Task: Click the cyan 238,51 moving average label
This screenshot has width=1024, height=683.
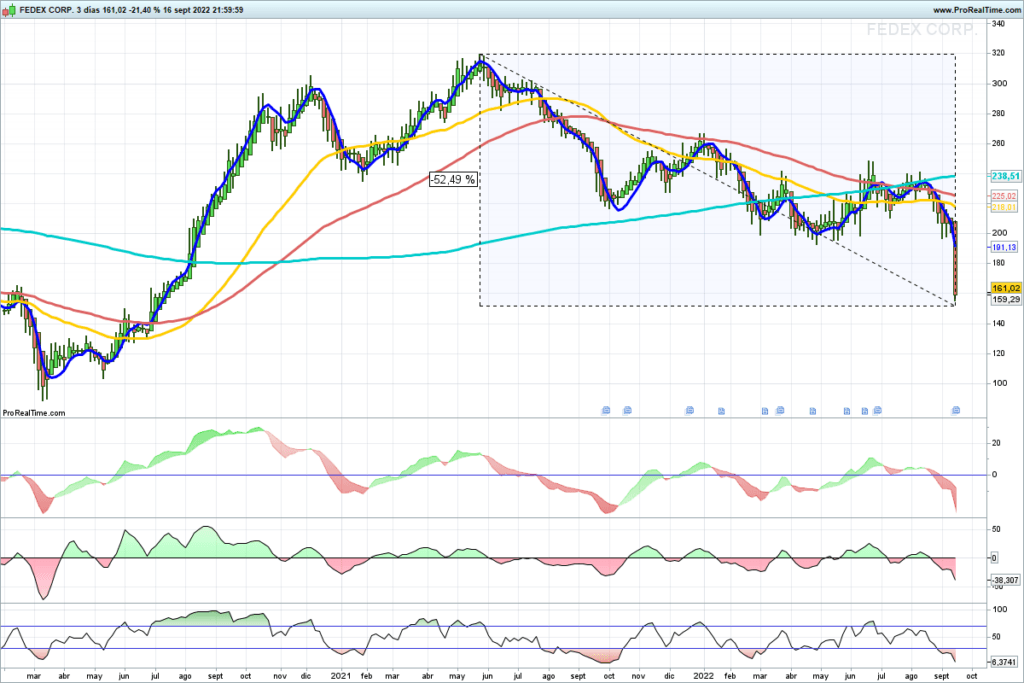Action: pyautogui.click(x=1006, y=176)
